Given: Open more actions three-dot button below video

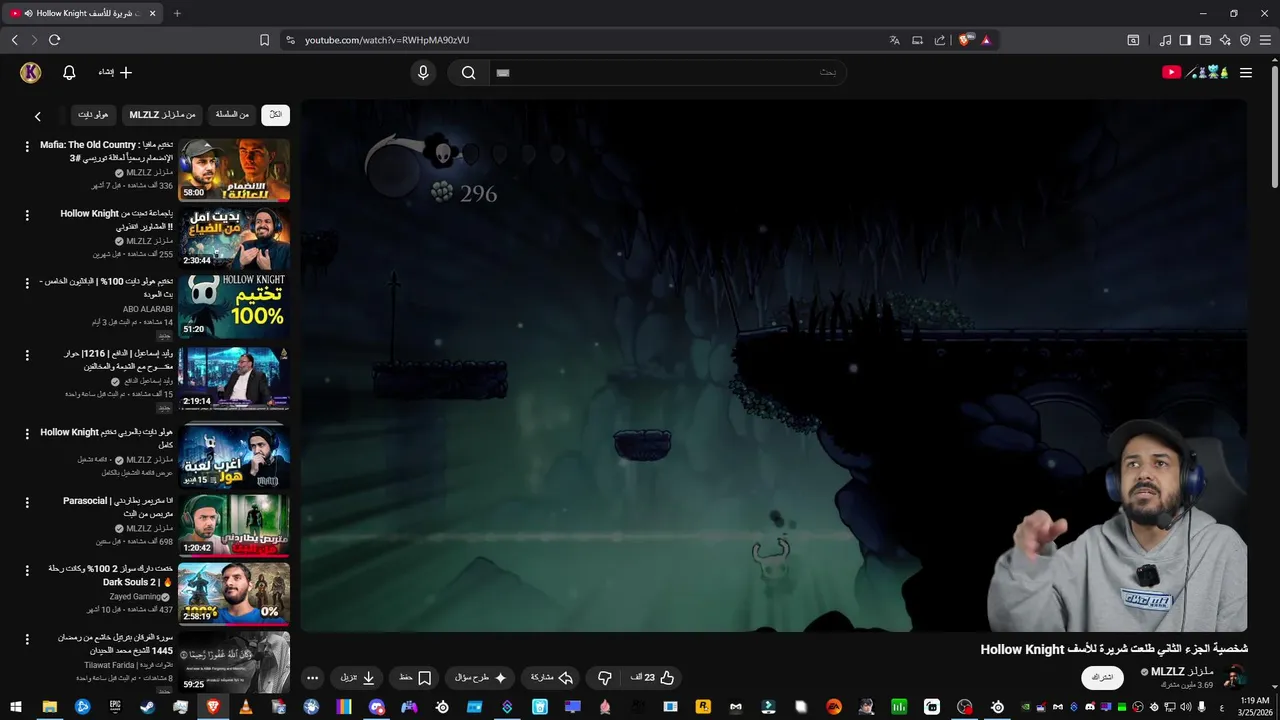Looking at the screenshot, I should (312, 677).
